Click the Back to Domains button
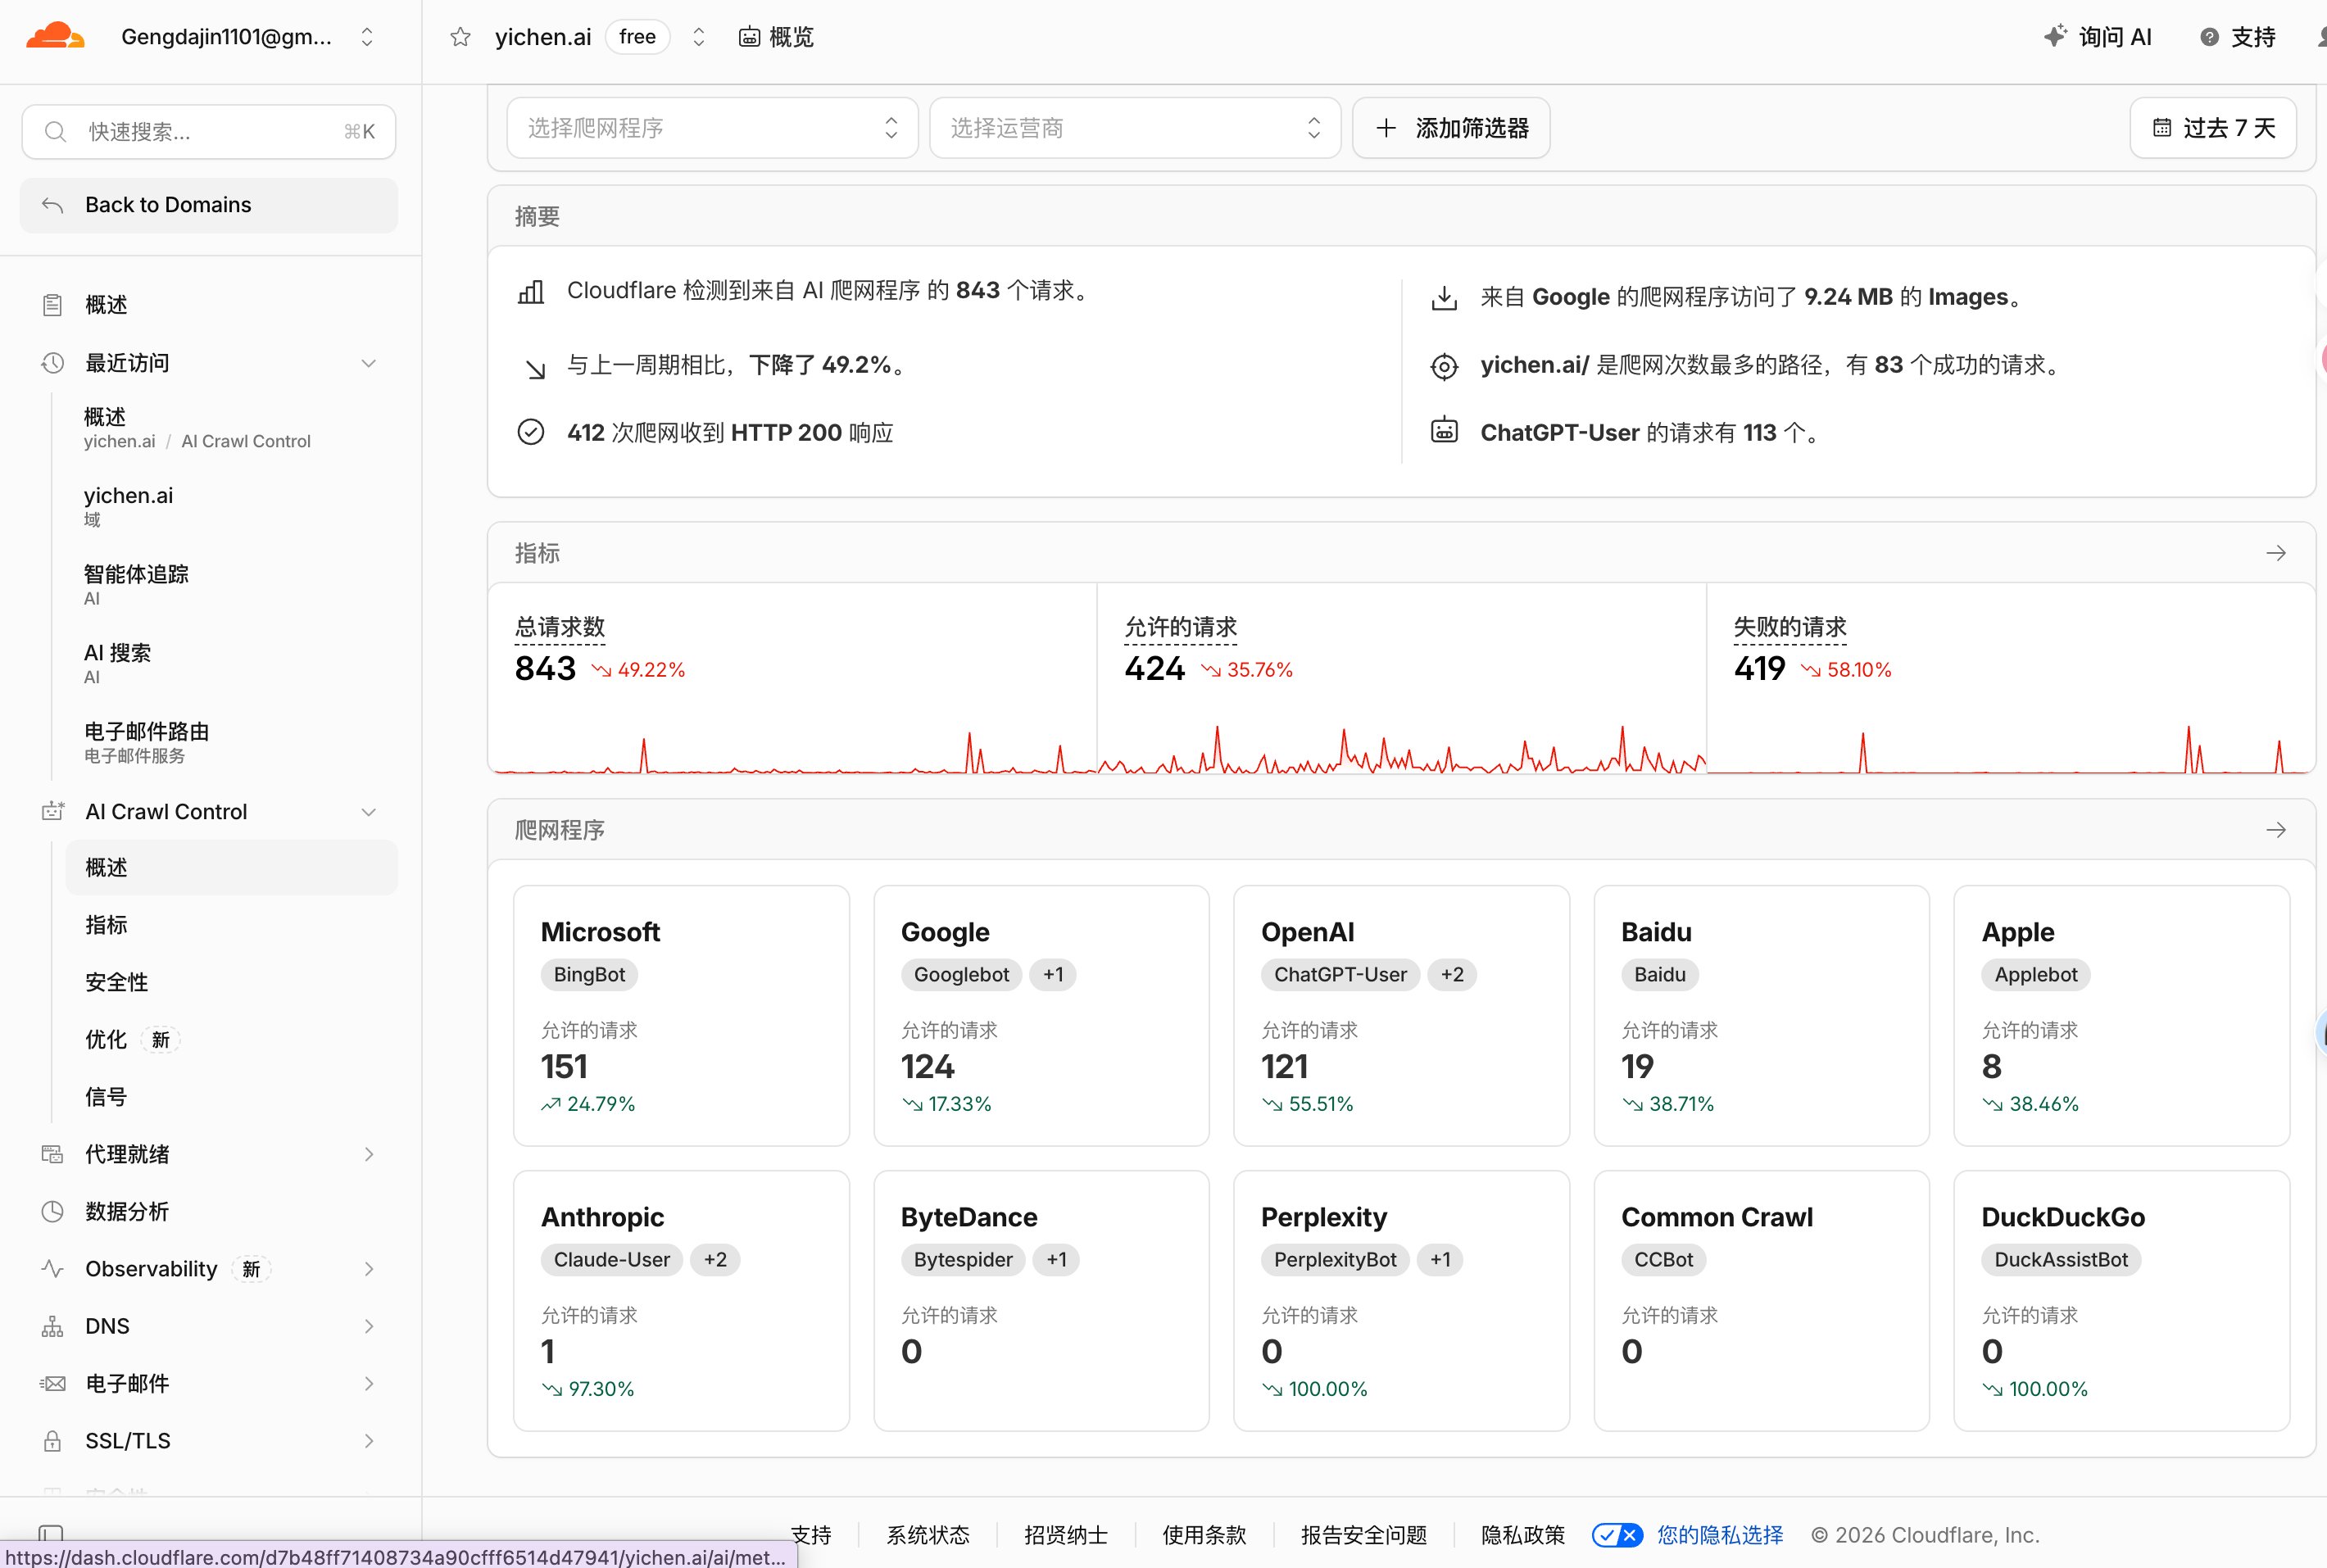 coord(209,205)
